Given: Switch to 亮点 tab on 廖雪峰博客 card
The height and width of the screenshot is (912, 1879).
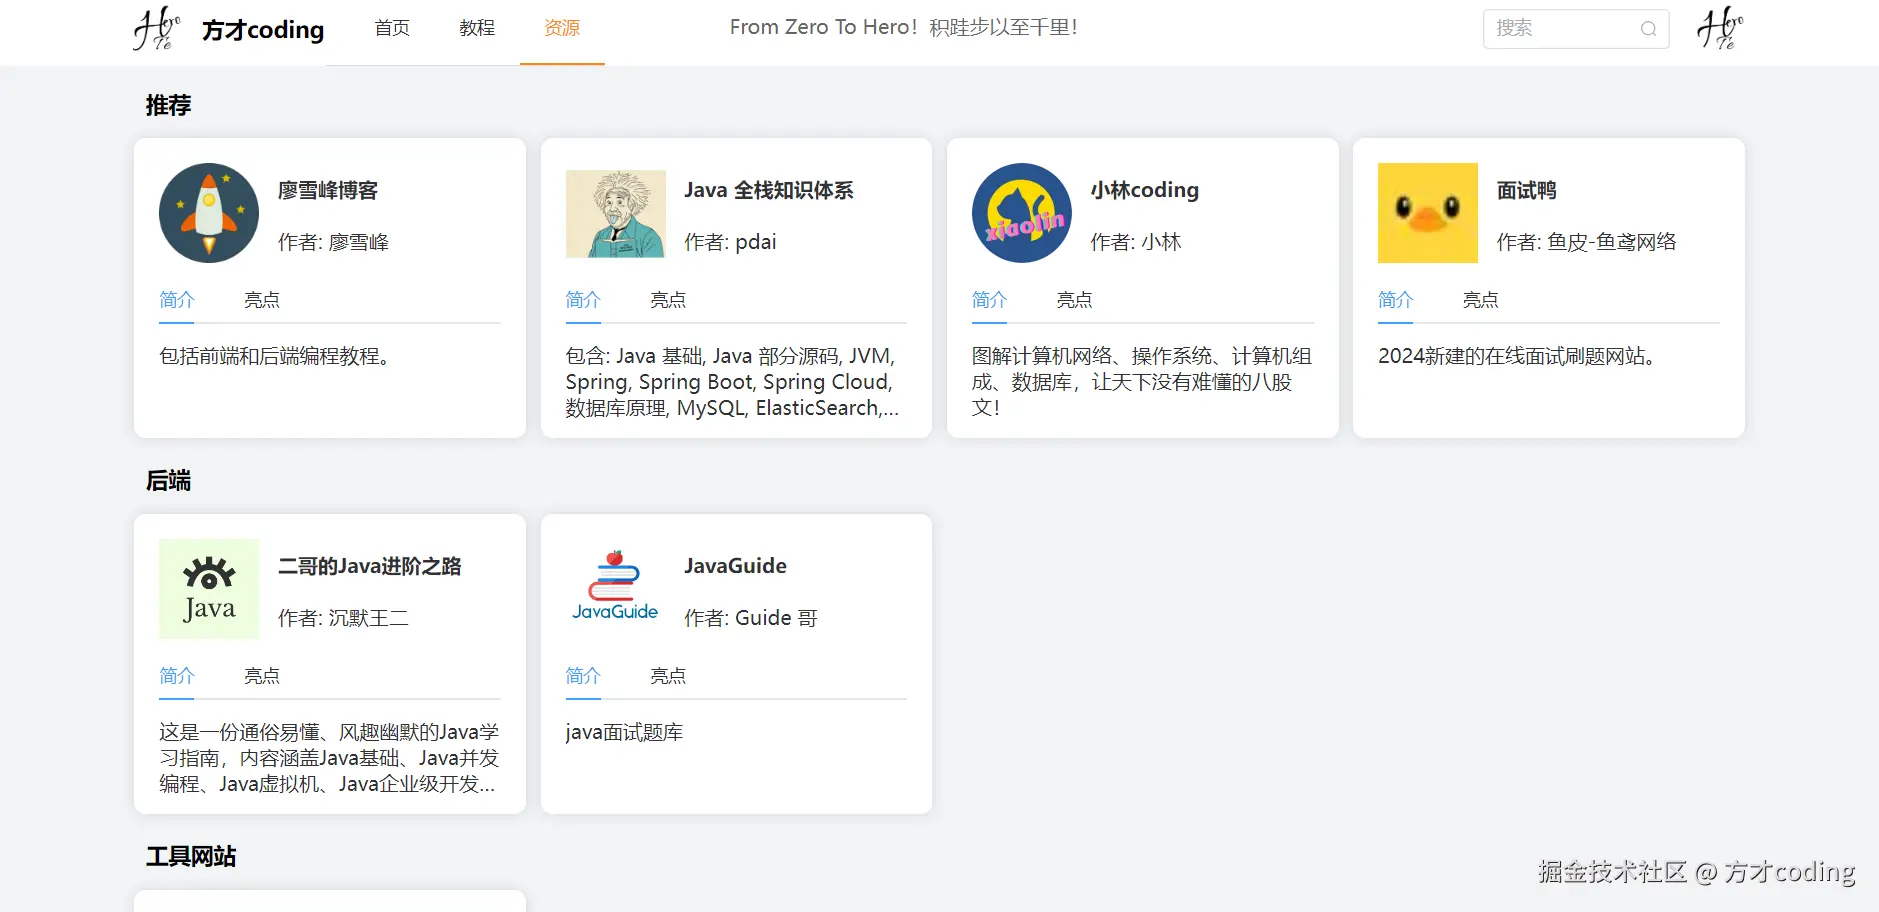Looking at the screenshot, I should [x=262, y=300].
